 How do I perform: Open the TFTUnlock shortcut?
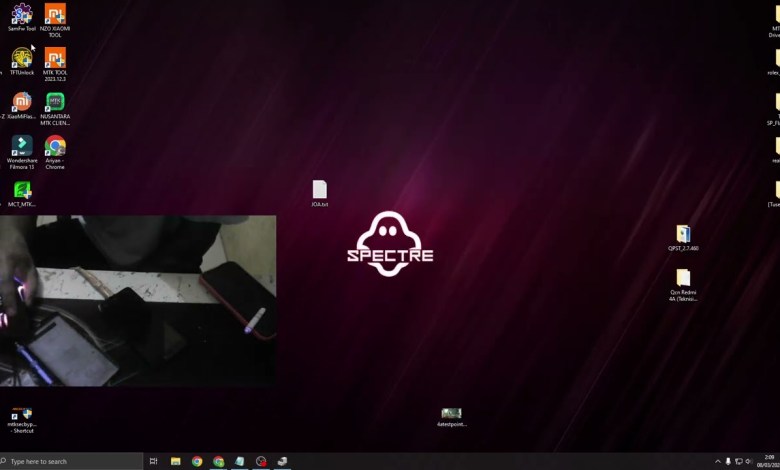pyautogui.click(x=22, y=58)
